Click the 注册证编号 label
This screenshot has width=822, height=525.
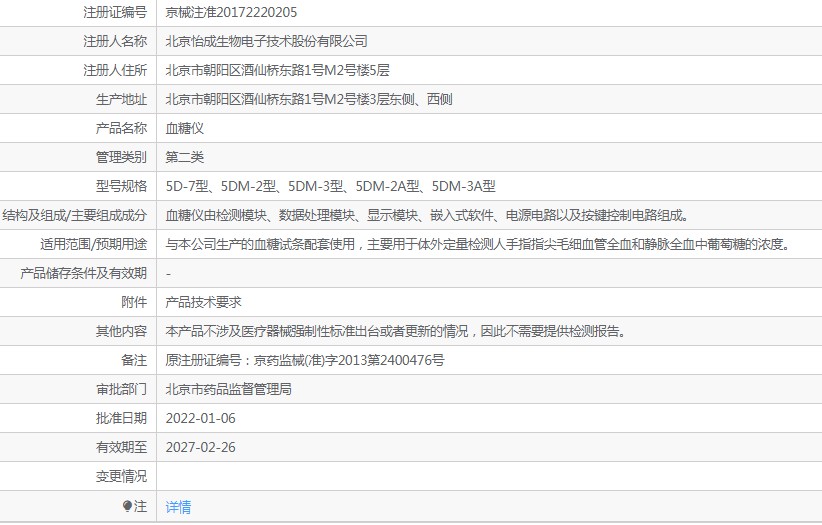115,12
